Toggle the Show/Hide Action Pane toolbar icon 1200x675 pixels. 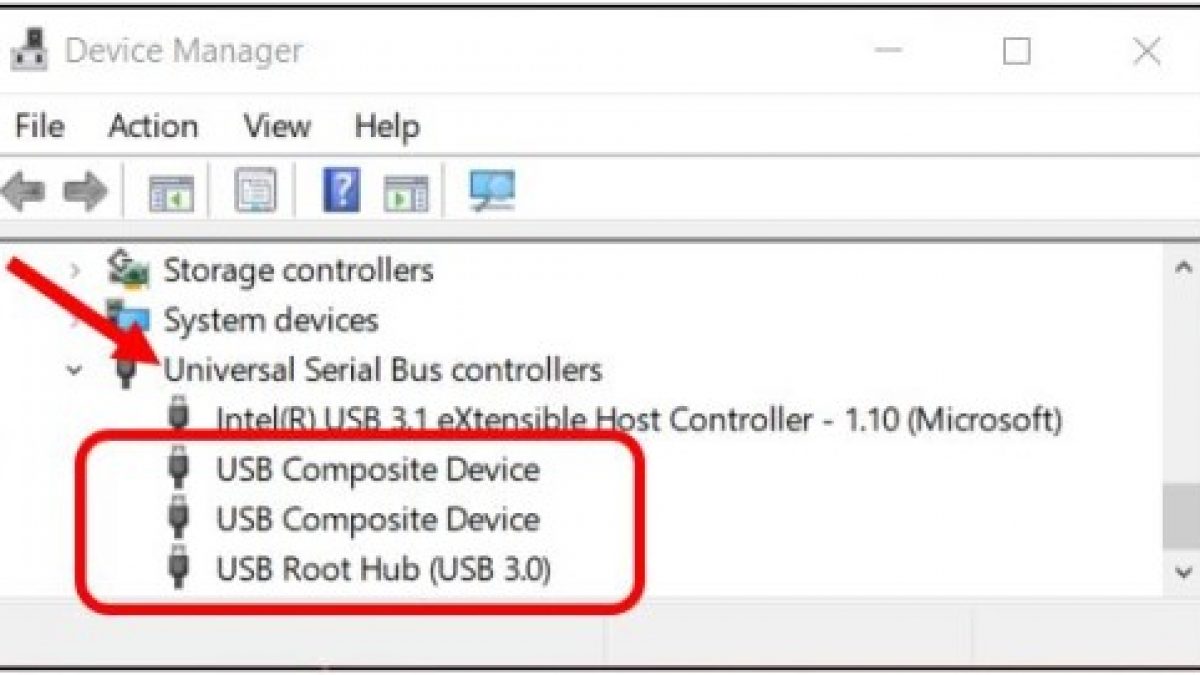pyautogui.click(x=407, y=190)
